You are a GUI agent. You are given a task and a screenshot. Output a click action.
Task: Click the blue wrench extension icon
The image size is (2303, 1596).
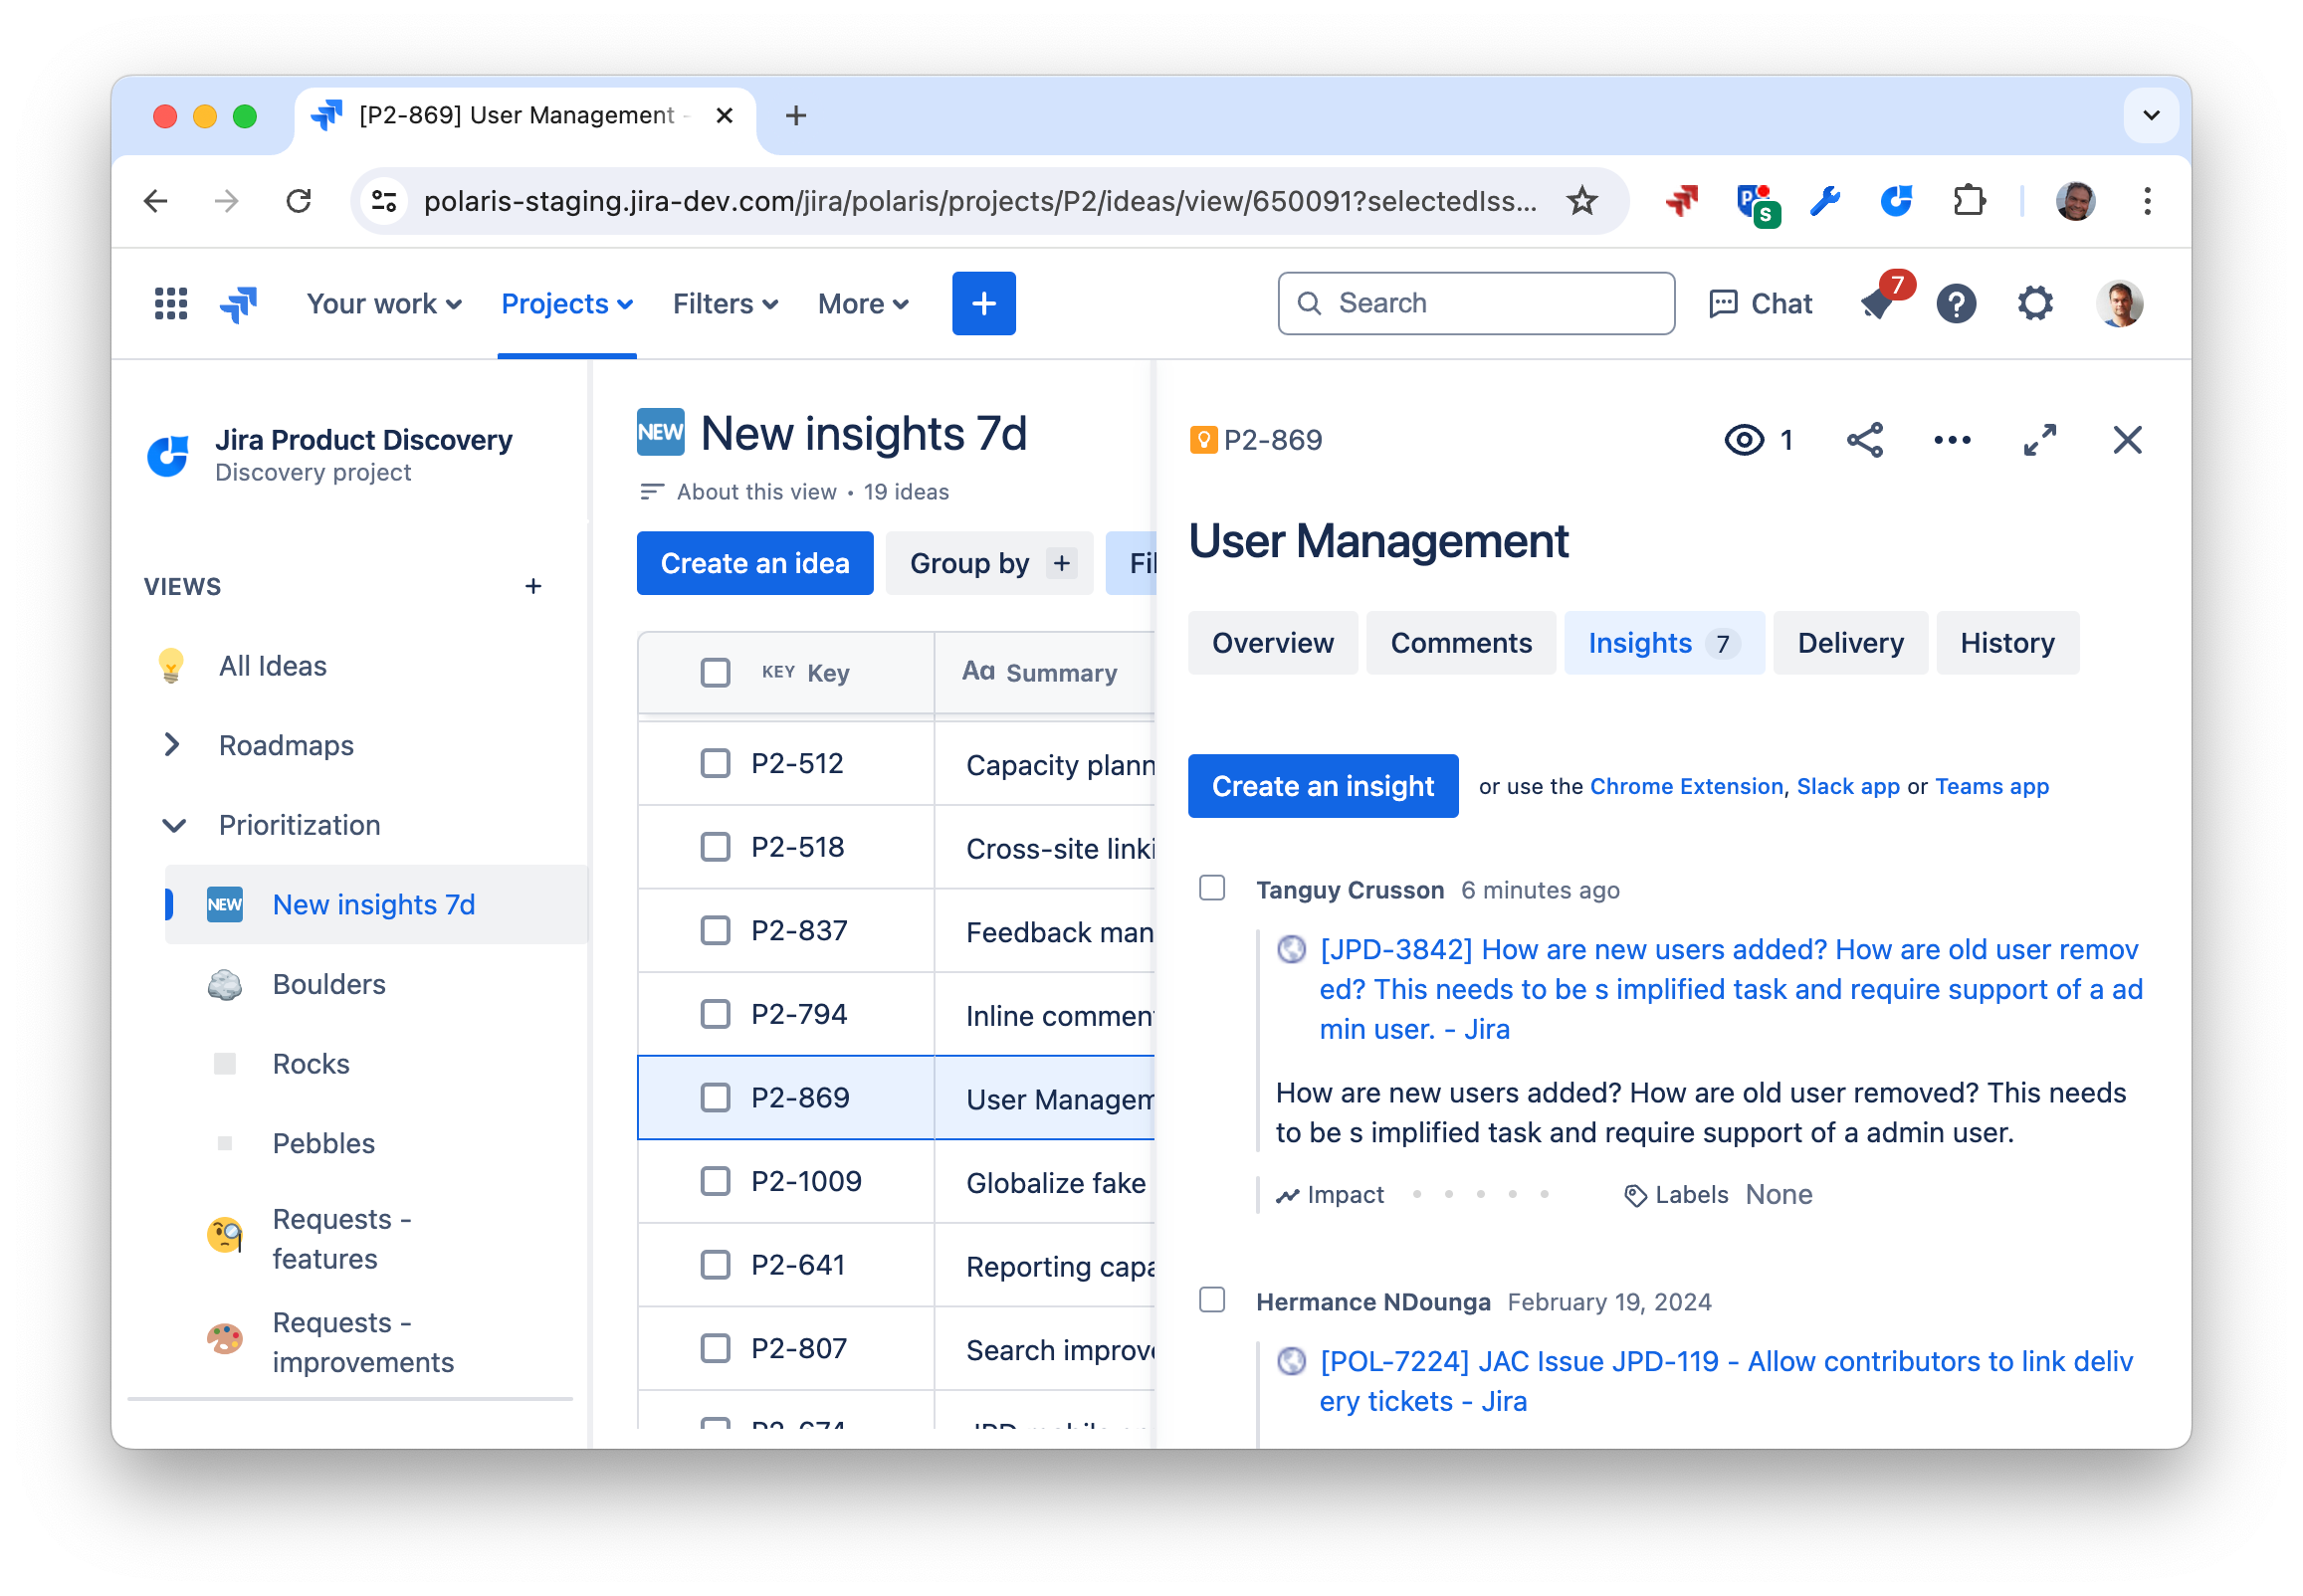click(1824, 201)
